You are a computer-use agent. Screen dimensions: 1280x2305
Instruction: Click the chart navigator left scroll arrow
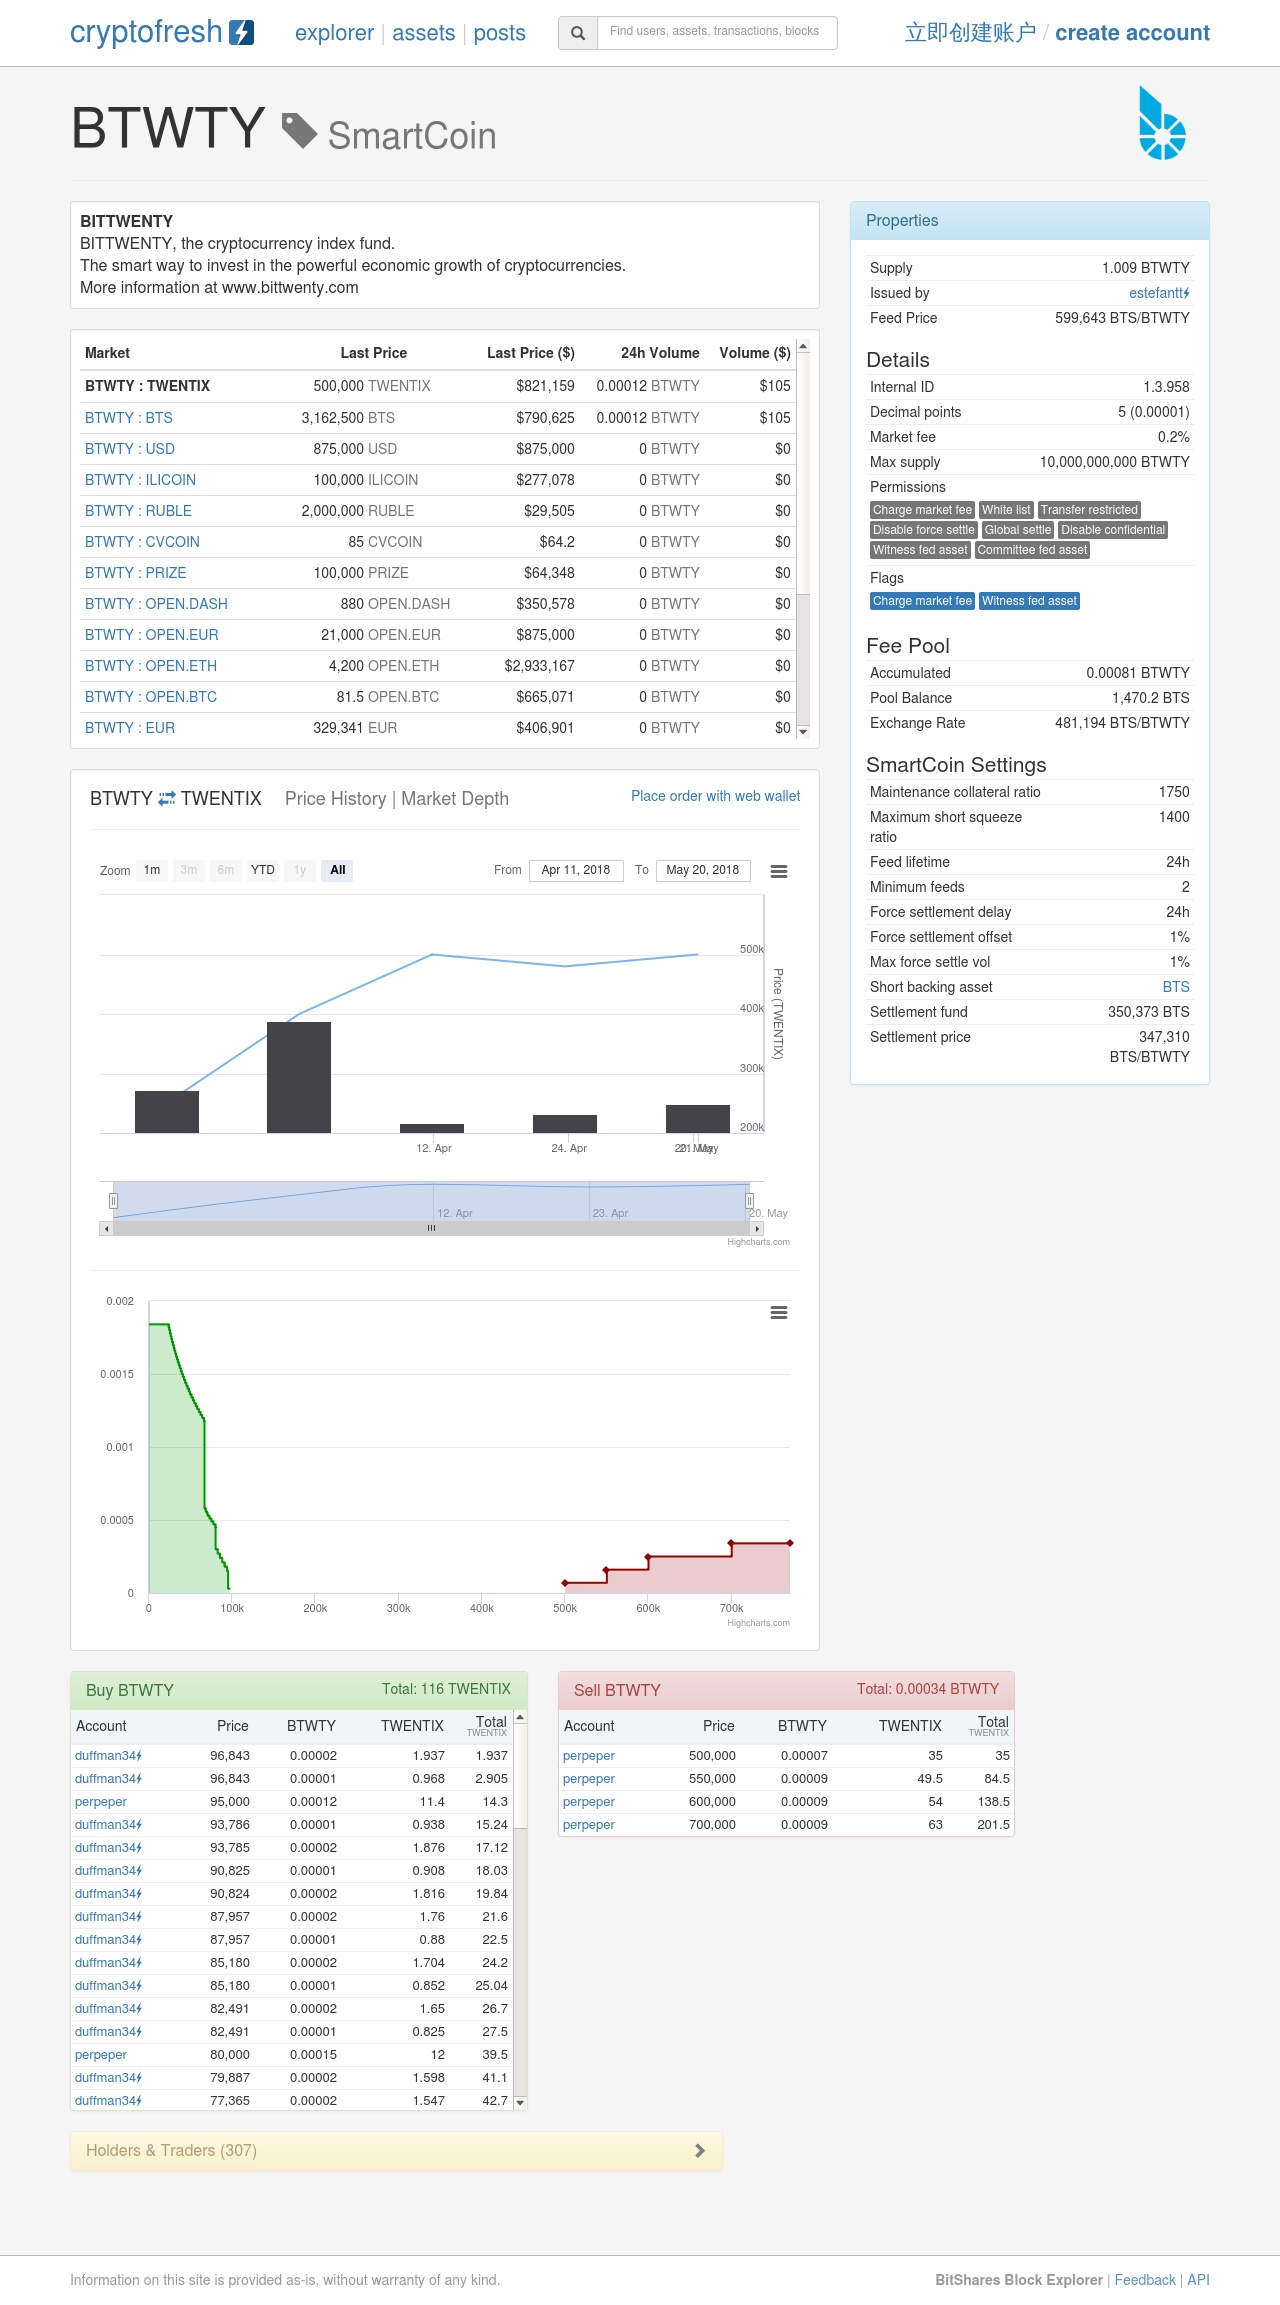pos(106,1228)
